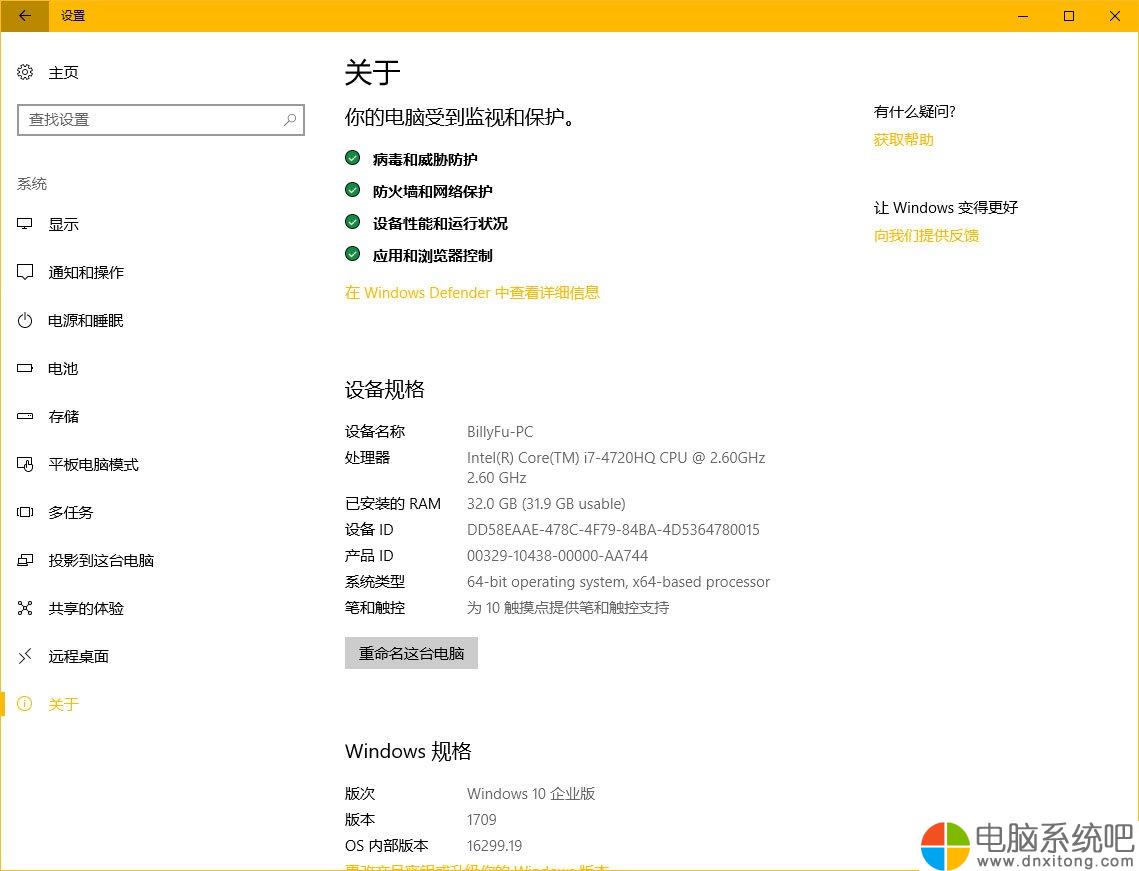
Task: Click the 应用和浏览器控制 label
Action: pos(432,255)
